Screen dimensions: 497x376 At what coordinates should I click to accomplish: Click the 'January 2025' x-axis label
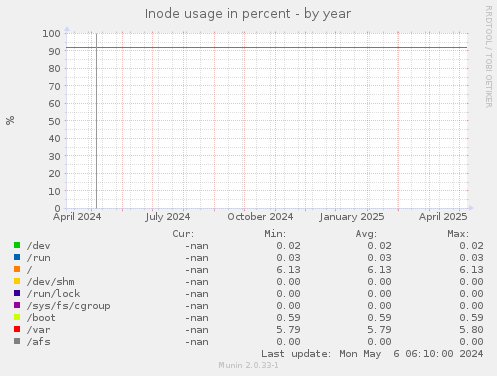point(352,217)
